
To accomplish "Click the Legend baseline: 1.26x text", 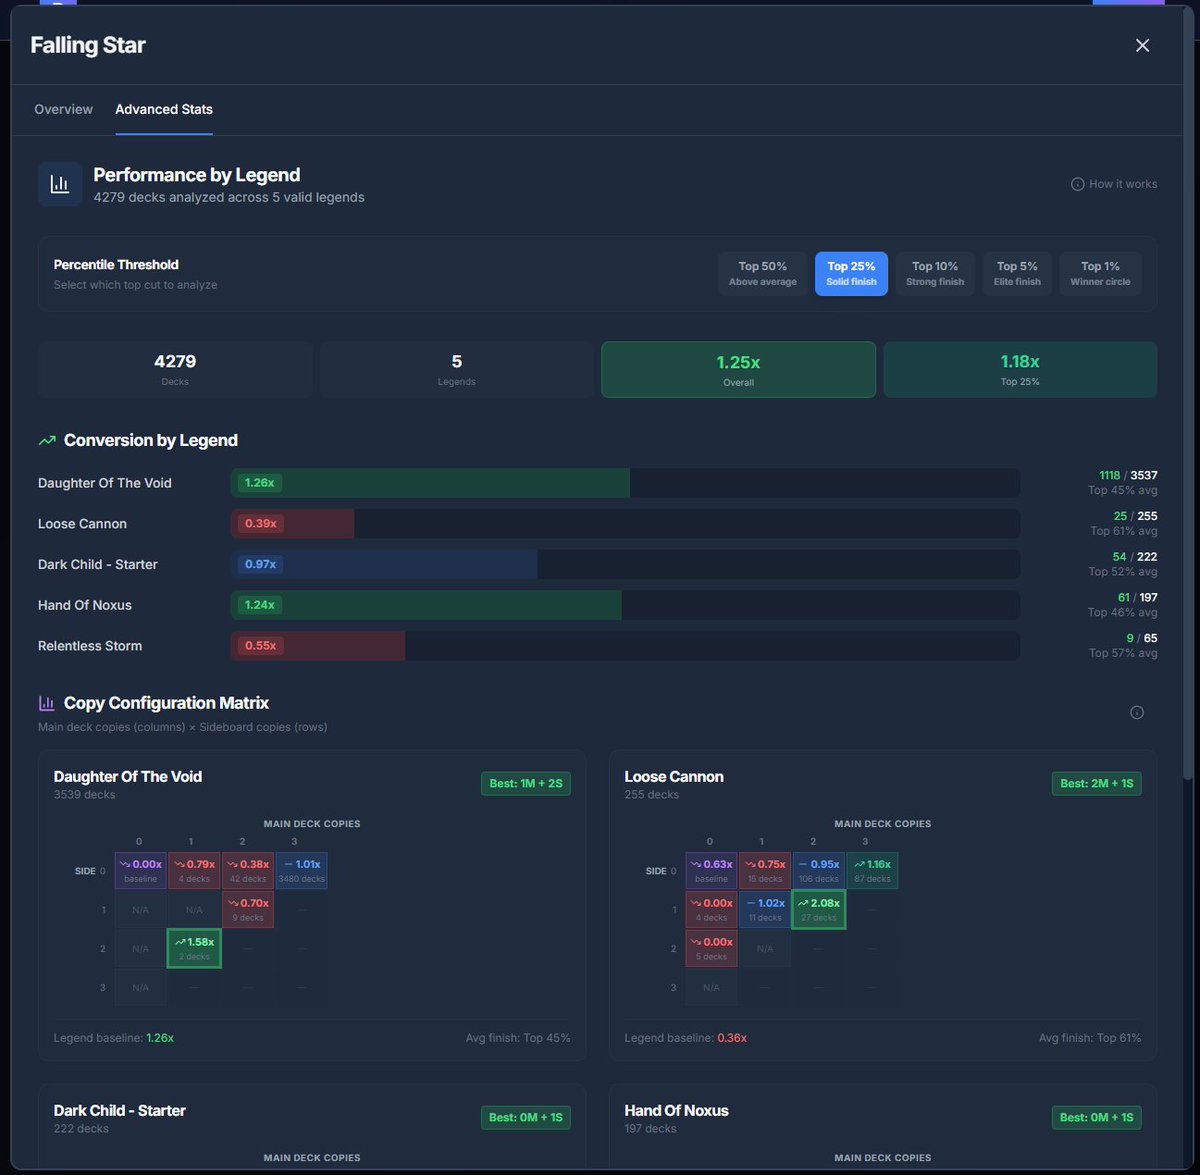I will point(114,1038).
